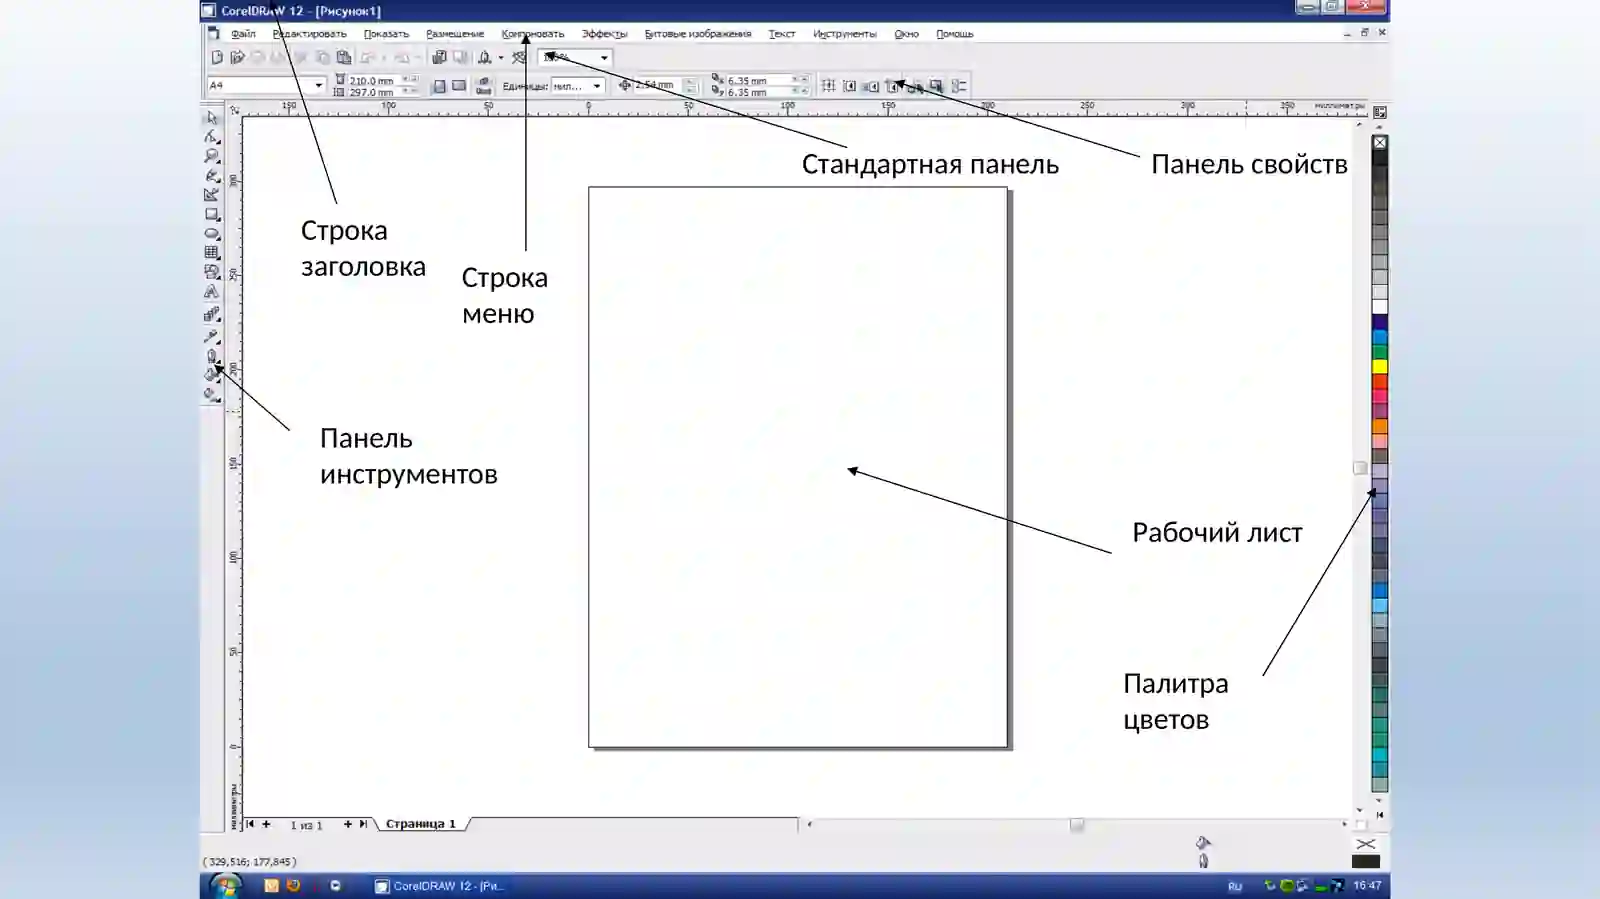Click the 210.0 mm page width field
Screen dimensions: 1600x899
tap(374, 80)
